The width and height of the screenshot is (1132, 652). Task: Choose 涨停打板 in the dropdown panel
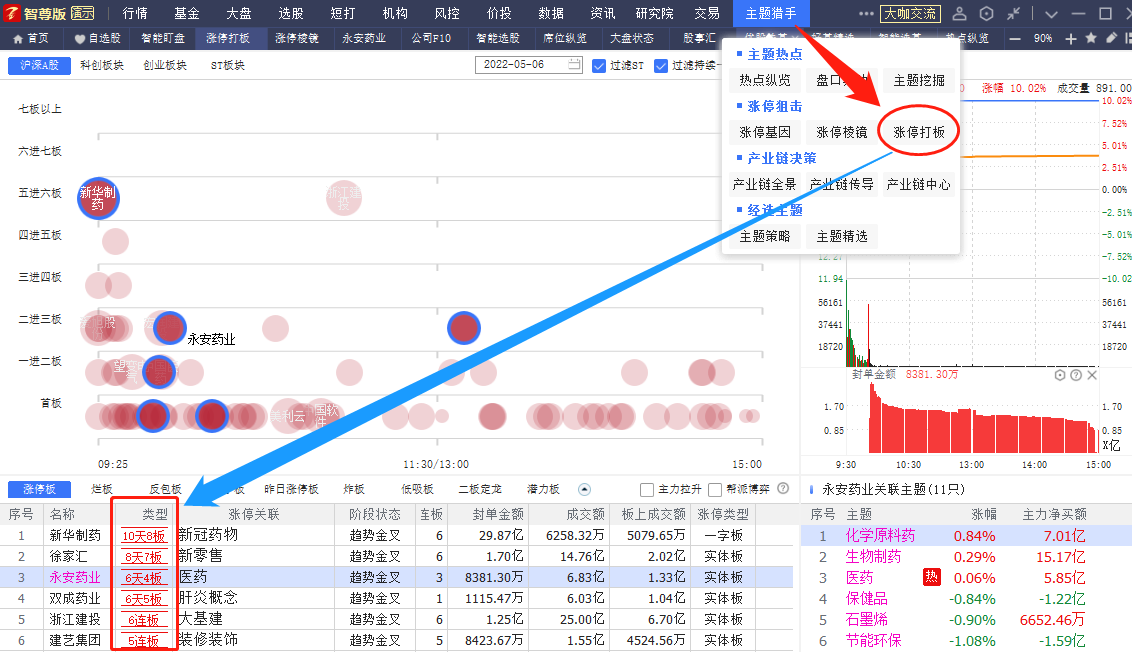pyautogui.click(x=919, y=132)
